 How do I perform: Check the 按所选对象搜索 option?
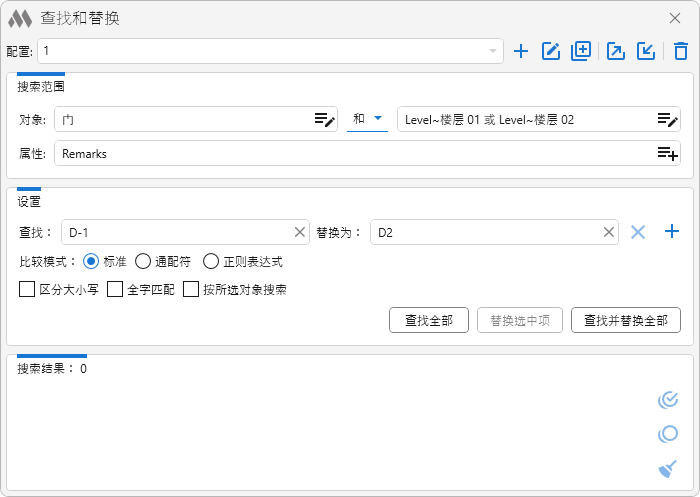(x=191, y=290)
